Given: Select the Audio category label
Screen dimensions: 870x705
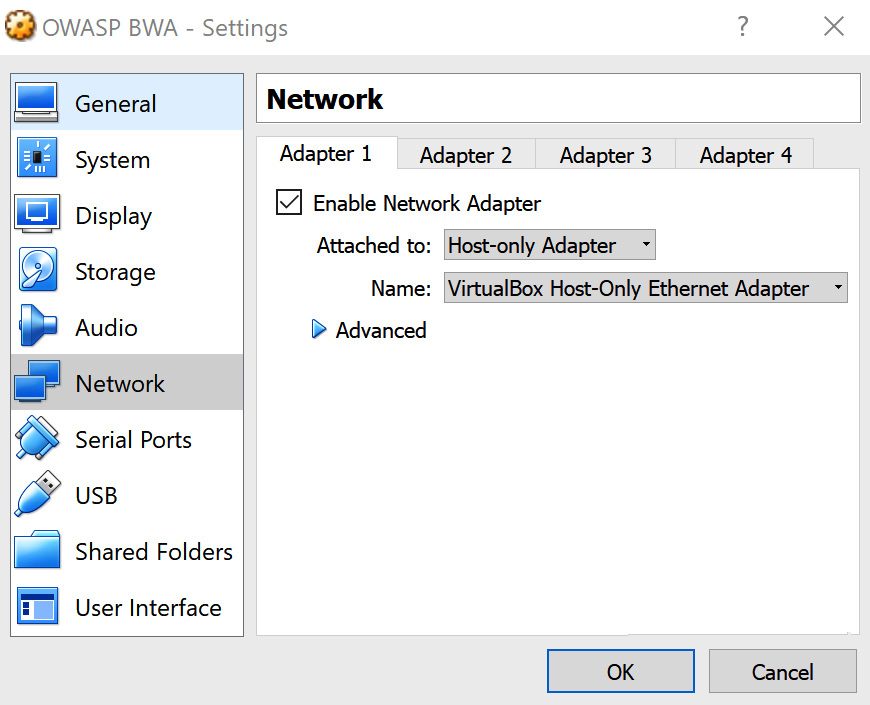Looking at the screenshot, I should (107, 328).
